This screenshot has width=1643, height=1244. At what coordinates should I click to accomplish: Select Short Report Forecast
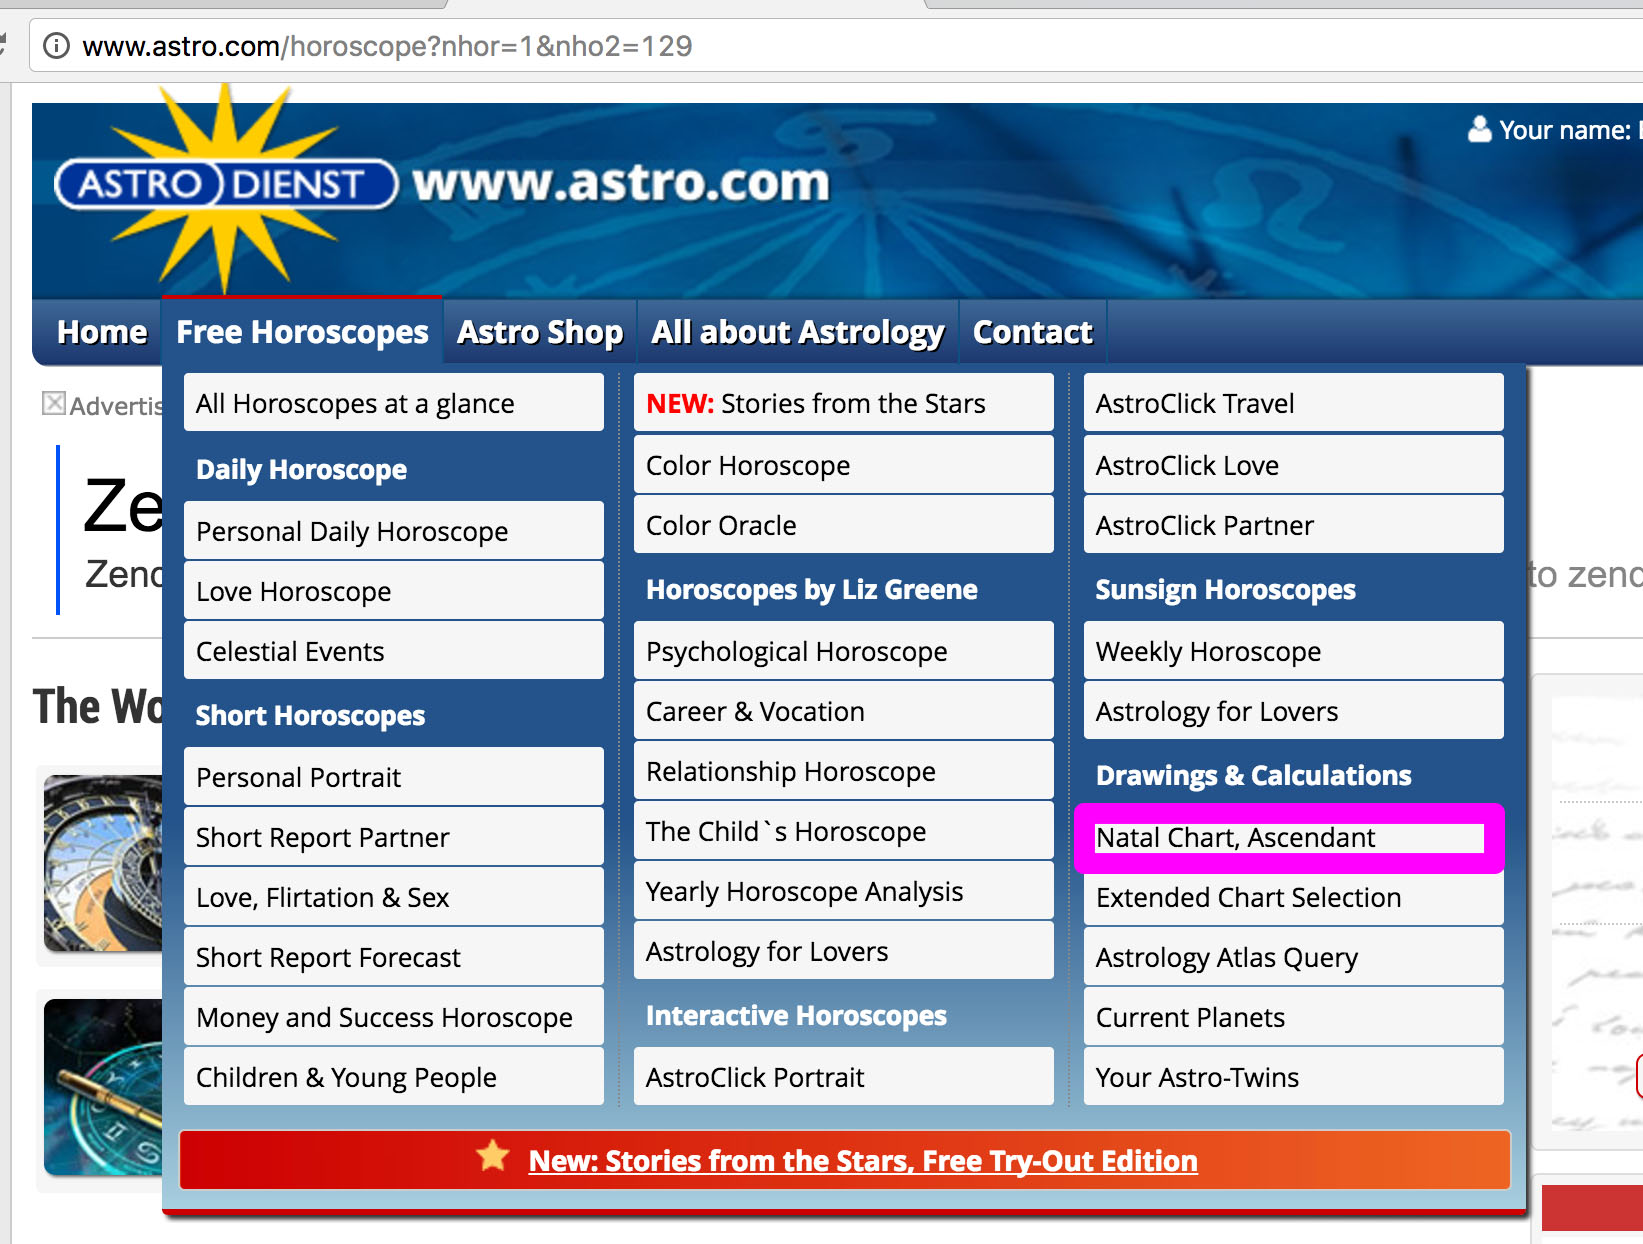(394, 957)
